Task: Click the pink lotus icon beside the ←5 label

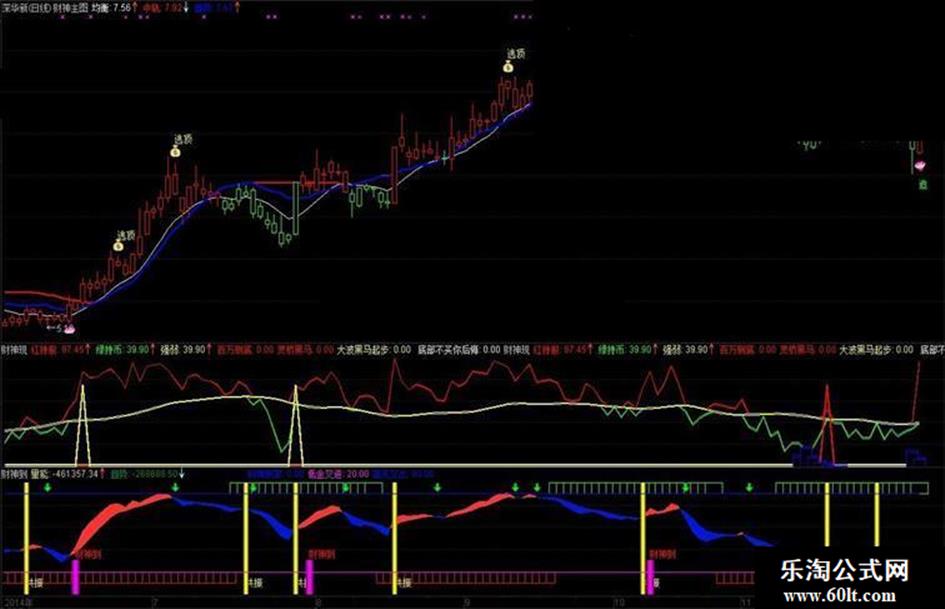Action: tap(69, 329)
